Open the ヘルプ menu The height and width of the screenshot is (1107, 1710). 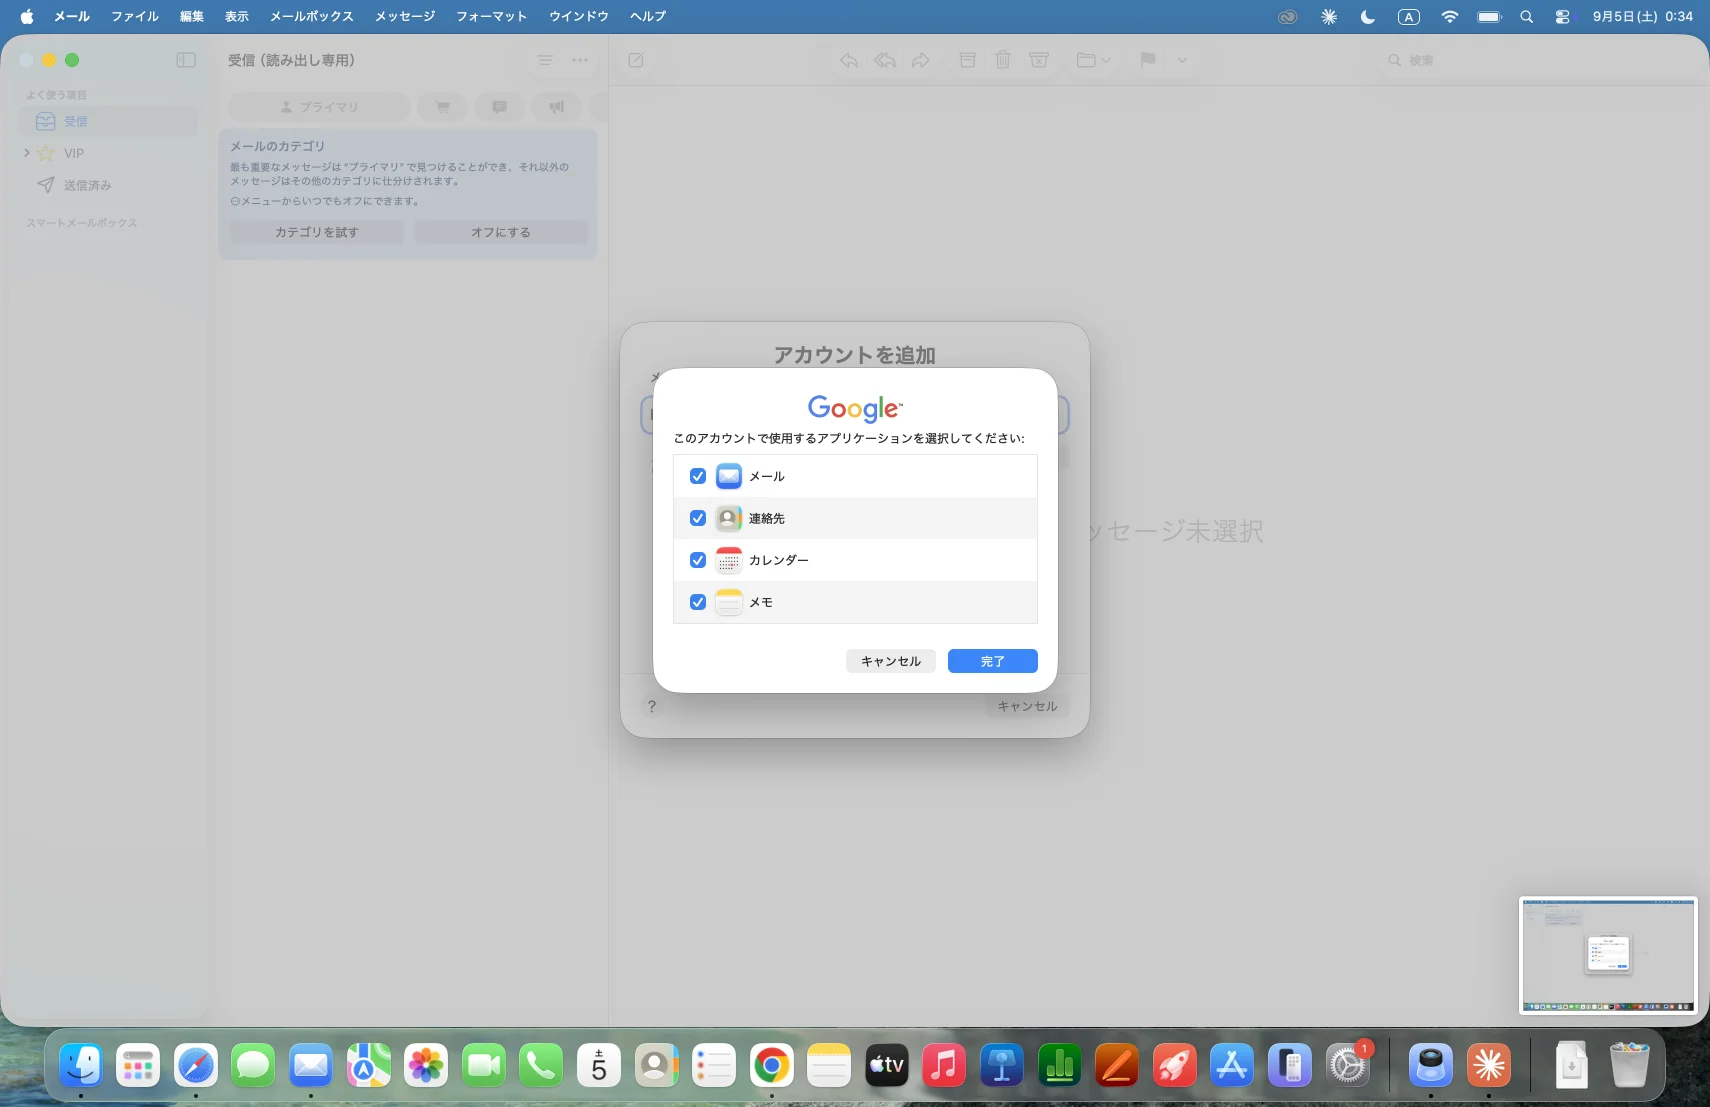tap(648, 16)
